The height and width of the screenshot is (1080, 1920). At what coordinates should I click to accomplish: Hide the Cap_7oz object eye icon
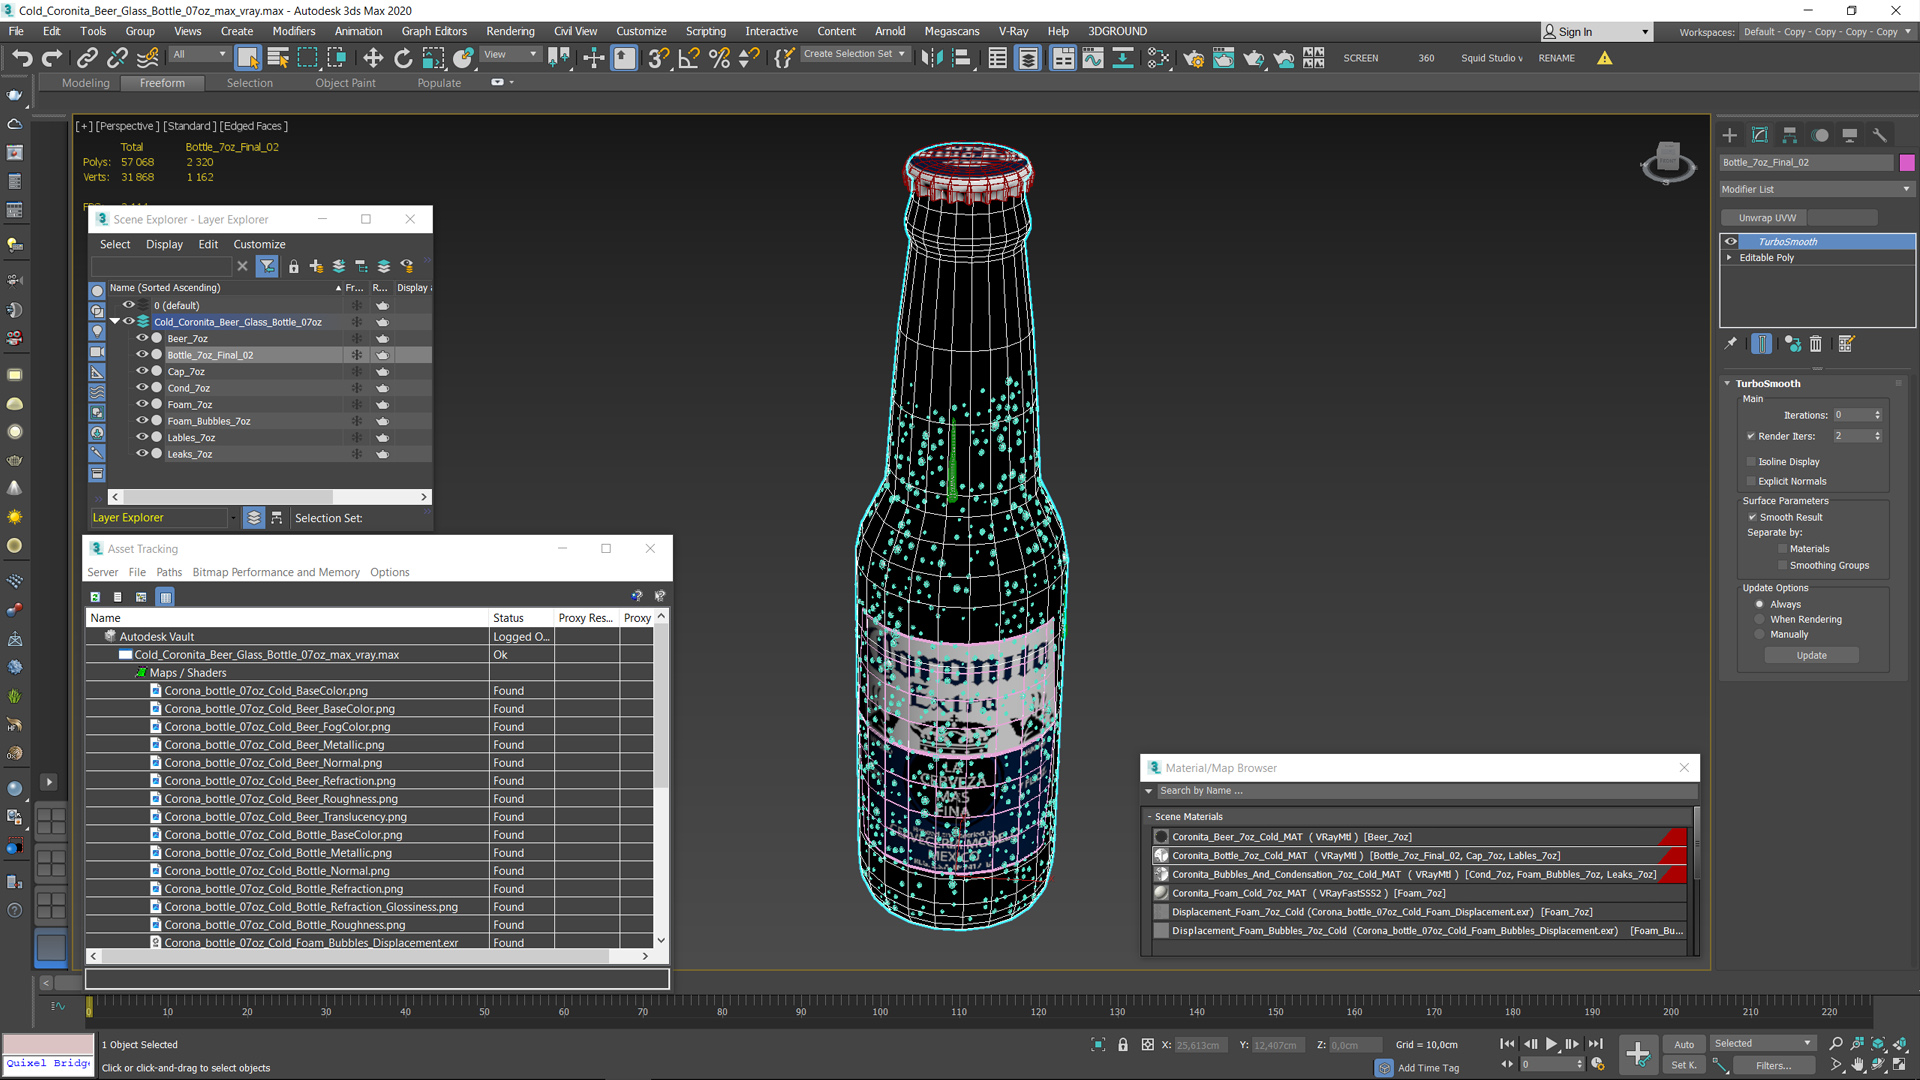pyautogui.click(x=142, y=371)
